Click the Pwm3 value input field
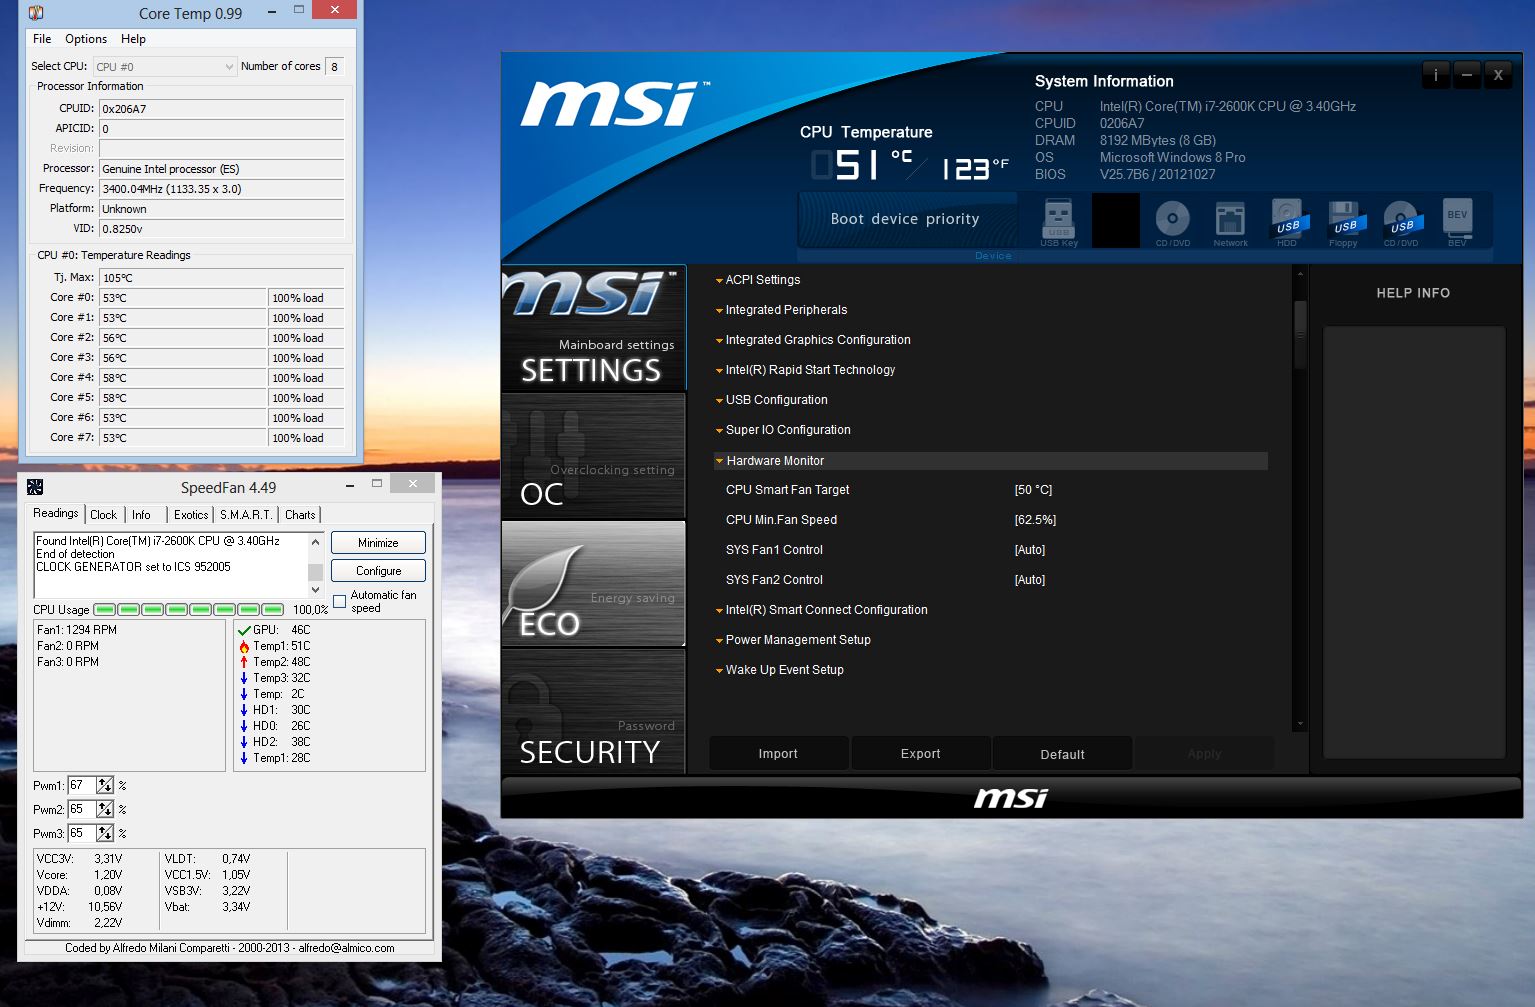The image size is (1535, 1007). pyautogui.click(x=82, y=834)
